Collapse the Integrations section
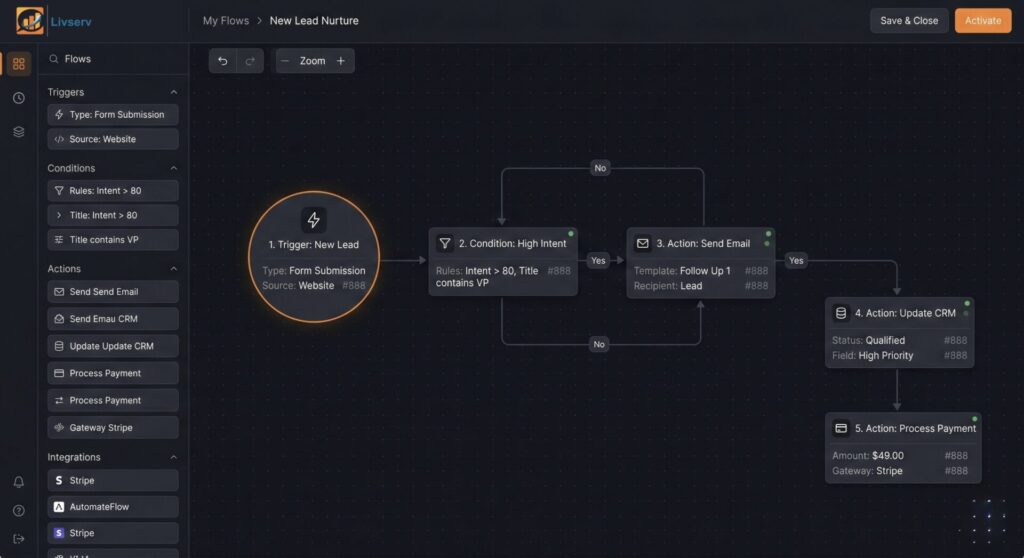This screenshot has height=558, width=1024. tap(173, 457)
